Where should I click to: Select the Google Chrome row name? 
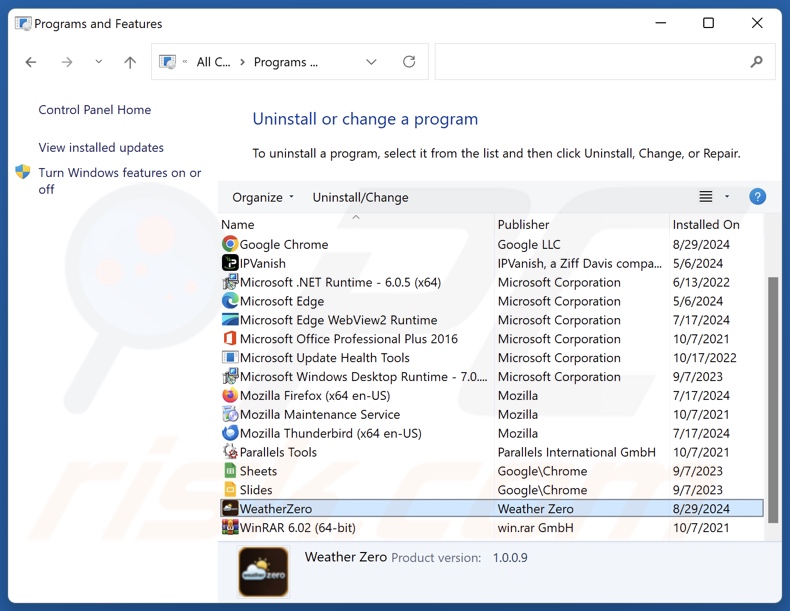click(284, 244)
